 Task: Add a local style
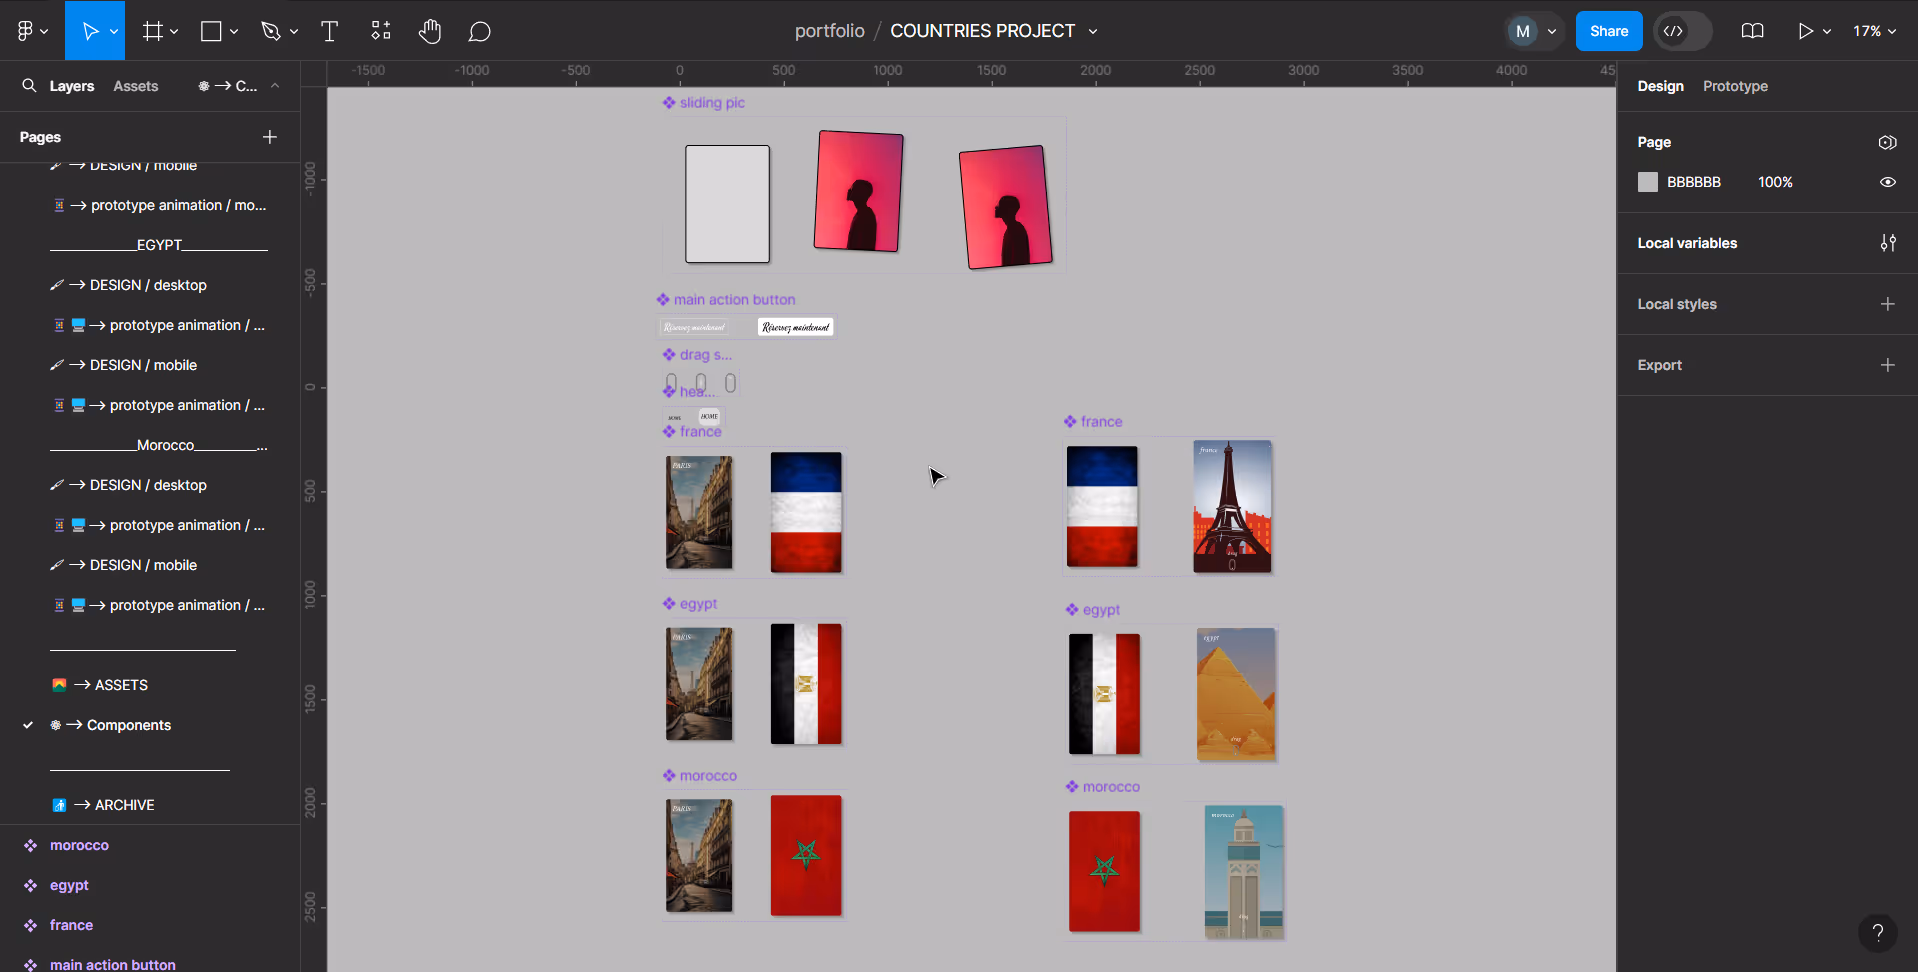click(1888, 304)
